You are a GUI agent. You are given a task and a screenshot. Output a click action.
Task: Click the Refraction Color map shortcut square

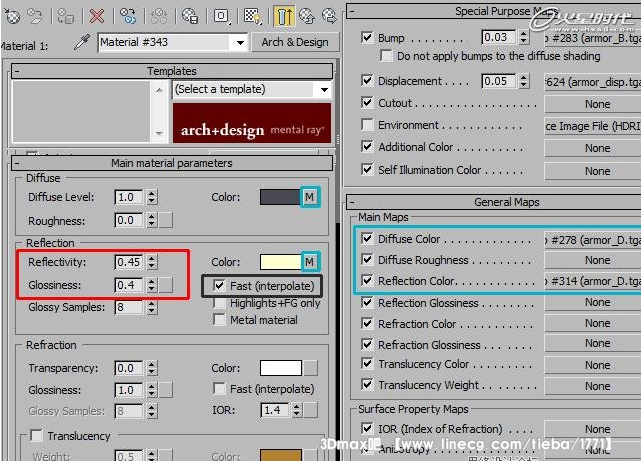pos(311,368)
